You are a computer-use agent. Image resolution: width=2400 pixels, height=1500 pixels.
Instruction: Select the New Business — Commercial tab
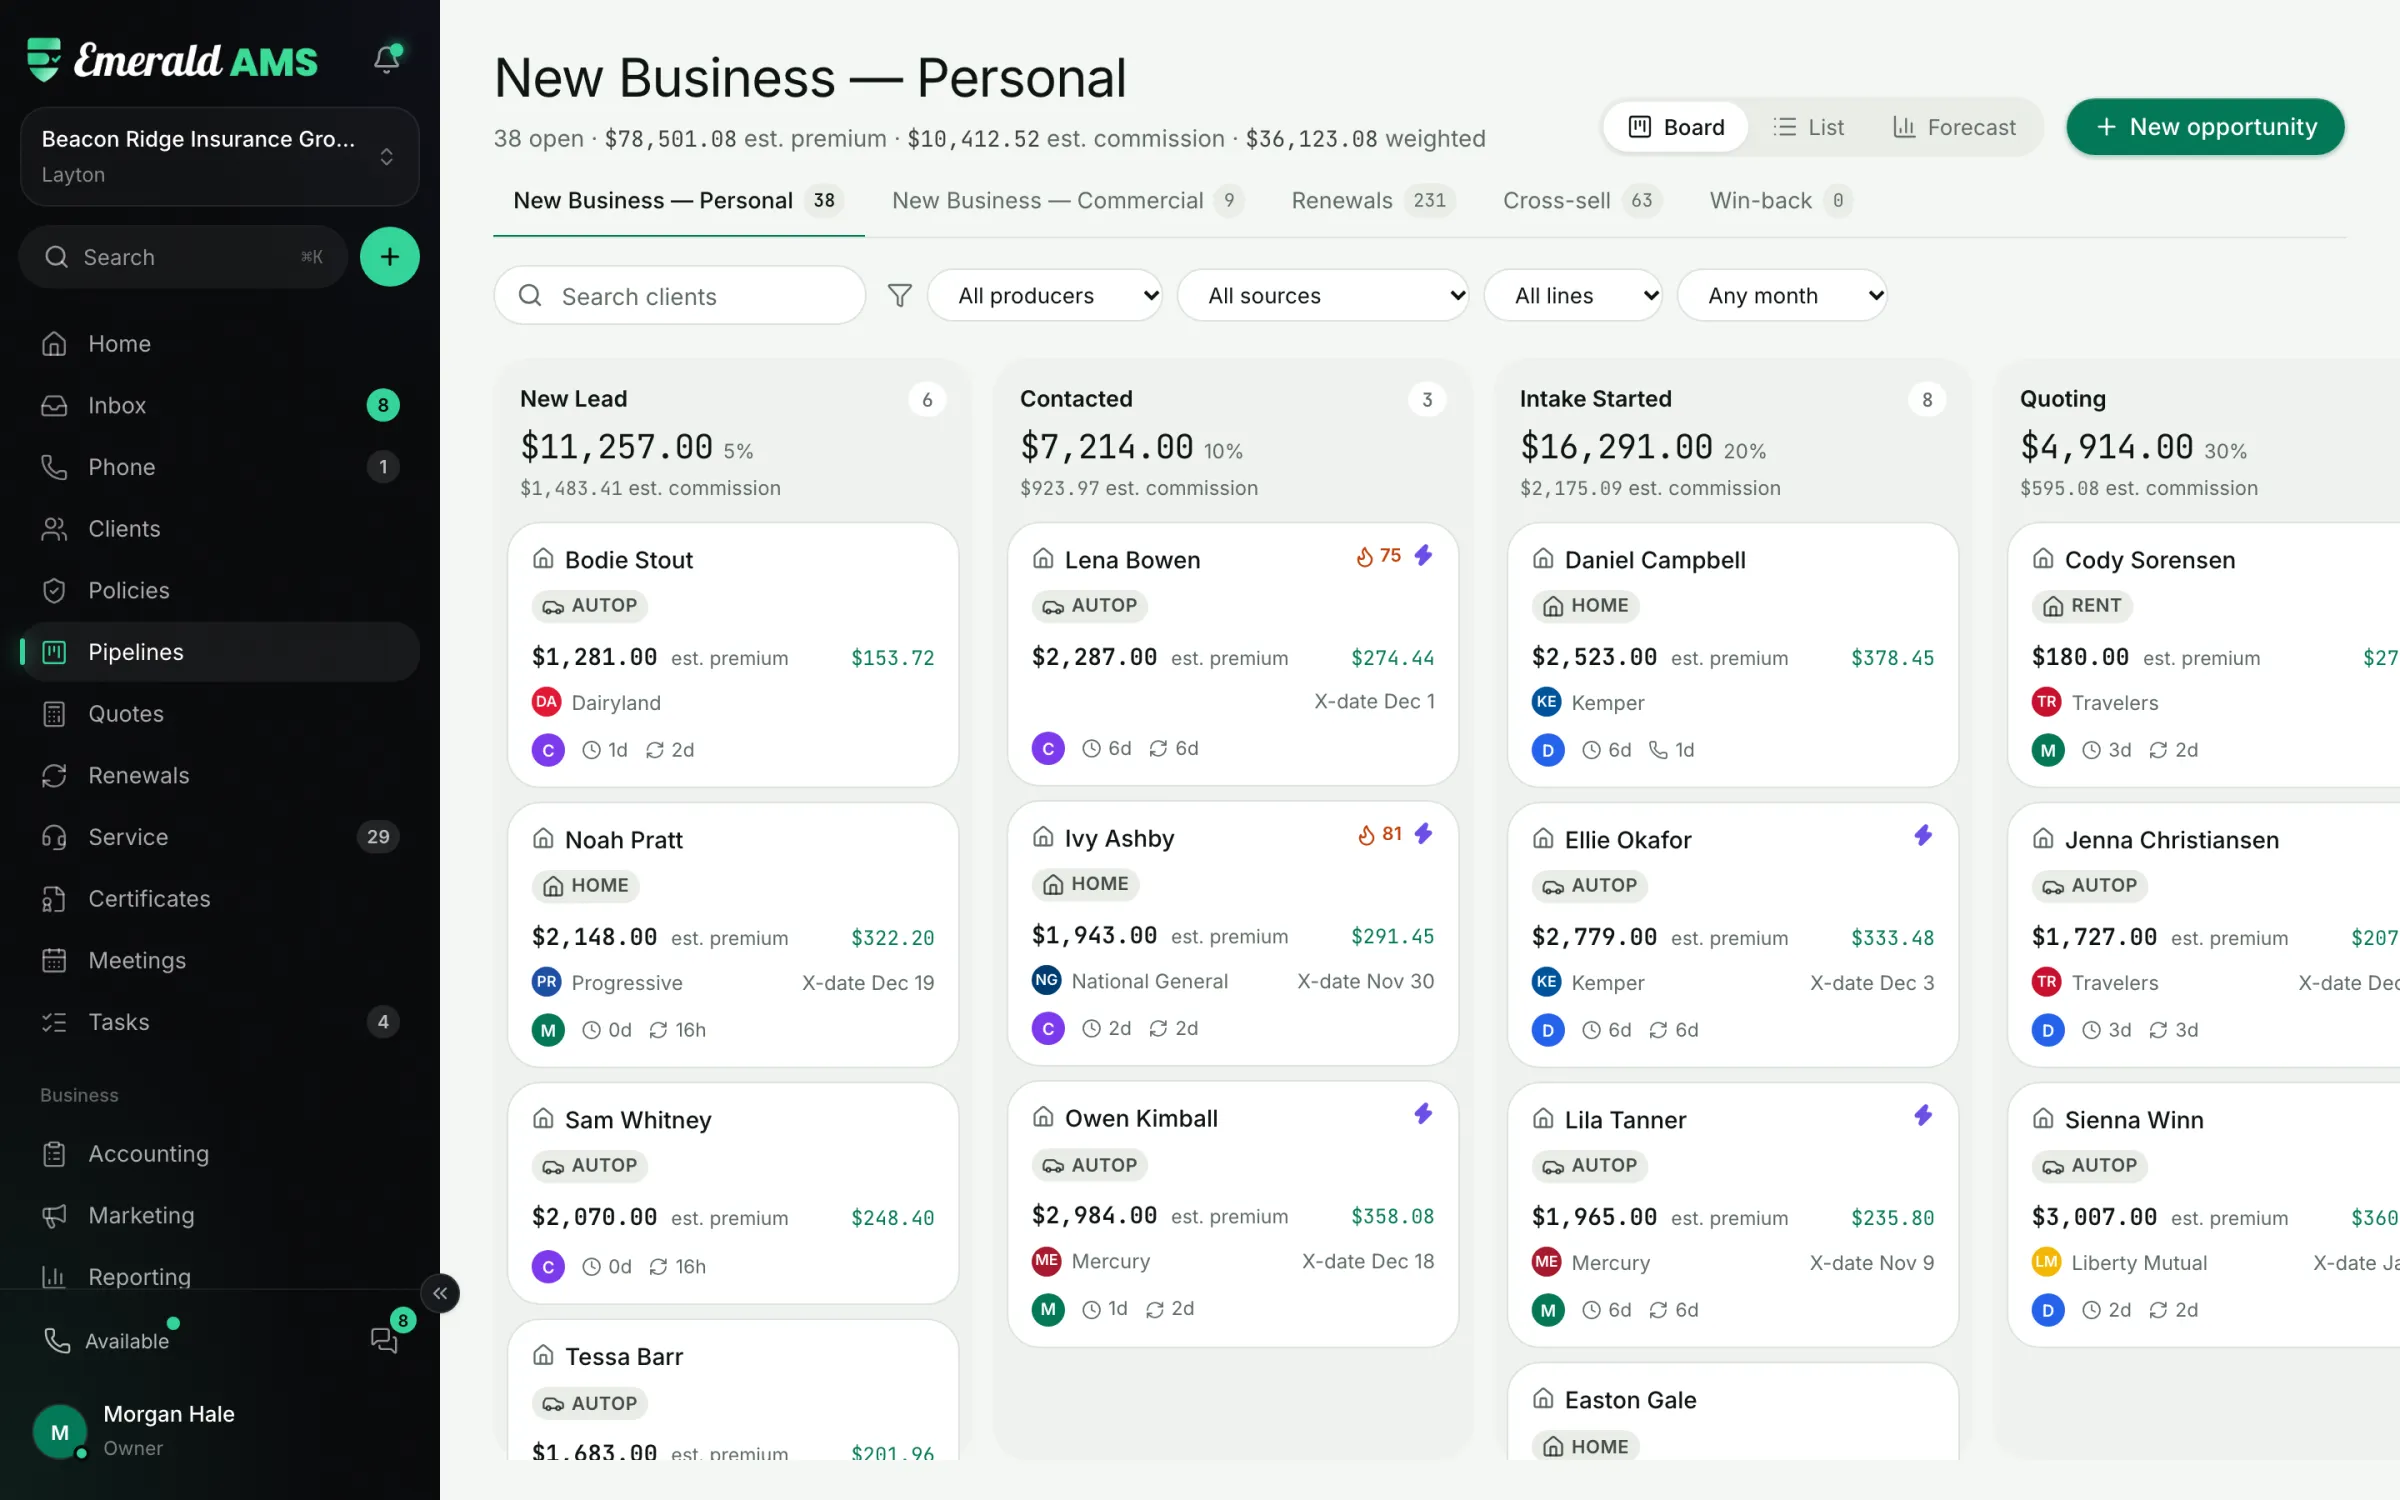(x=1067, y=201)
